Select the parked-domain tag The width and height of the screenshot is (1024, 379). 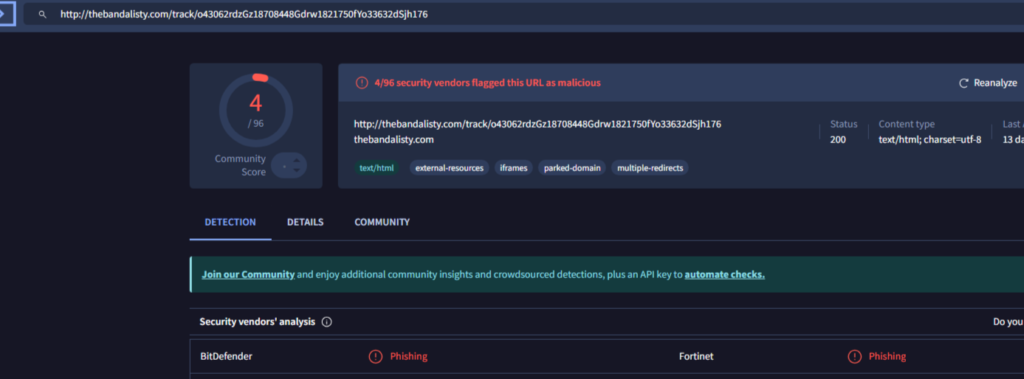[571, 168]
